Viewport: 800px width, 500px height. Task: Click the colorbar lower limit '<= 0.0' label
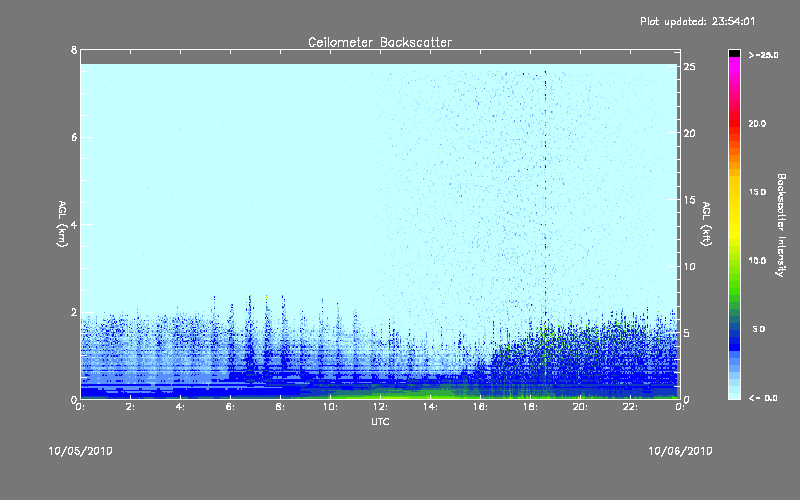coord(763,398)
